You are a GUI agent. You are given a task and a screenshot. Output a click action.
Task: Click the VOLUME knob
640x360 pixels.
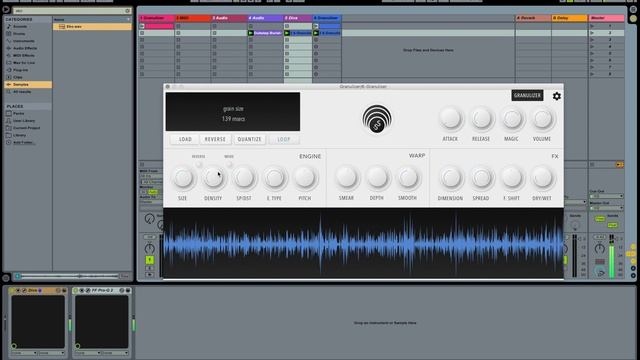coord(542,119)
